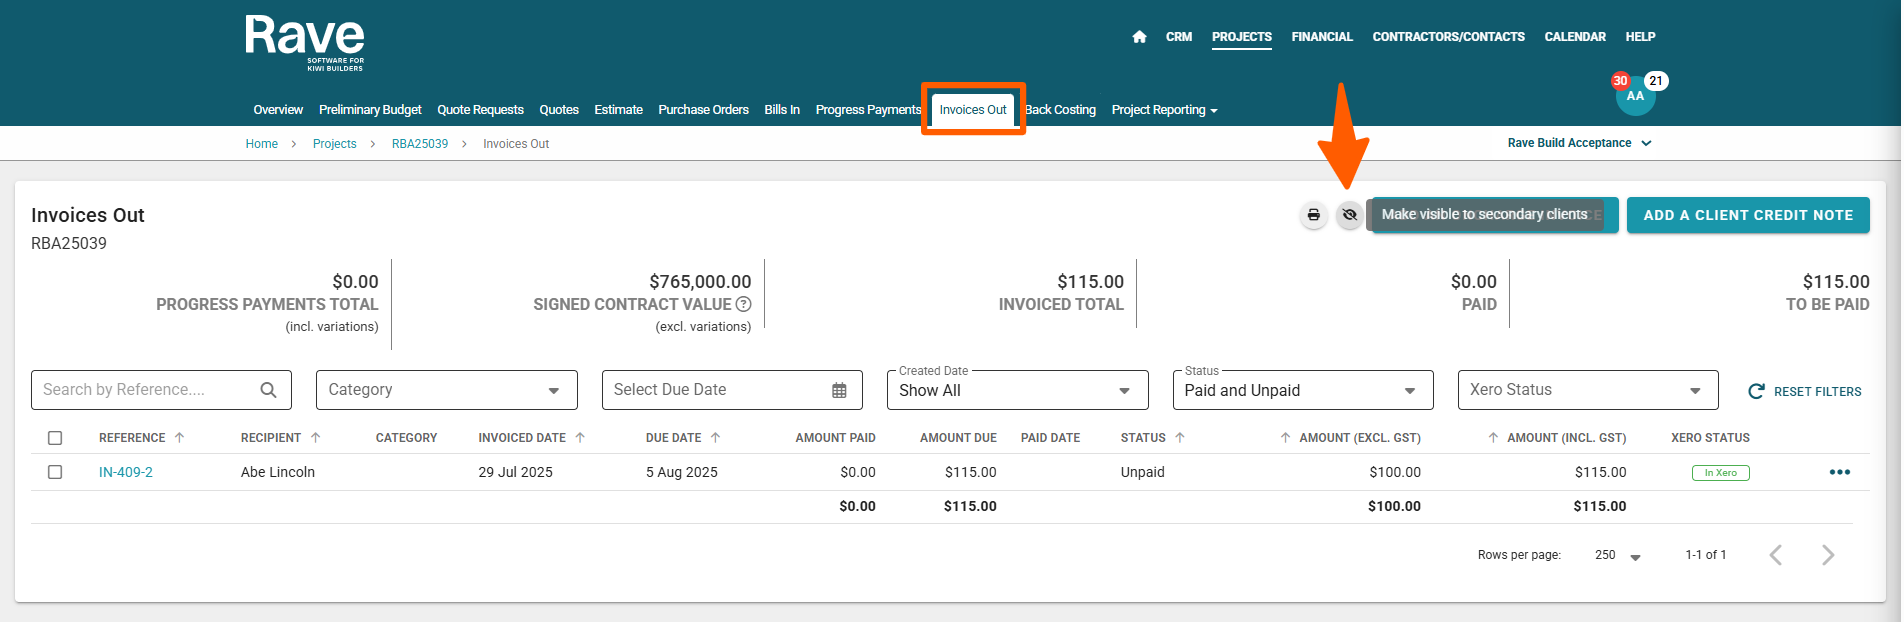Check the IN-409-2 row checkbox
Viewport: 1904px width, 622px height.
55,472
